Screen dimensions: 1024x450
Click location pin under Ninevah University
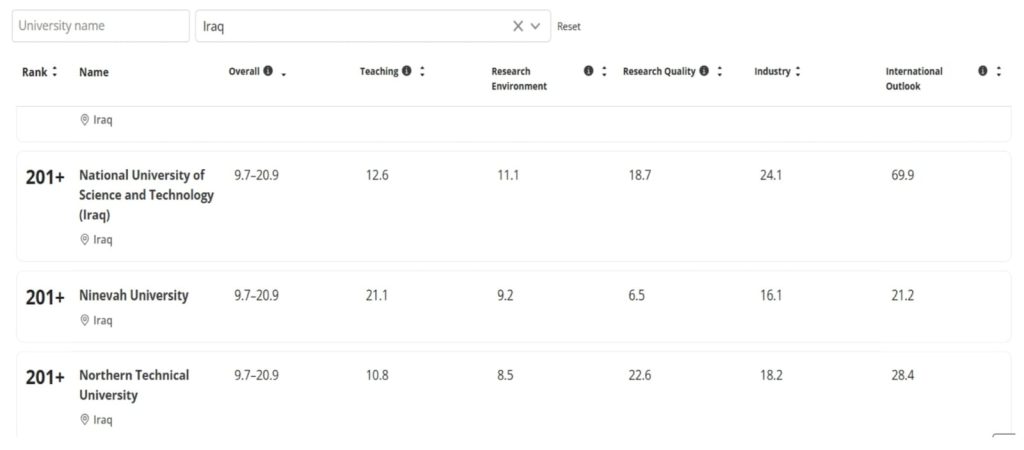tap(85, 320)
